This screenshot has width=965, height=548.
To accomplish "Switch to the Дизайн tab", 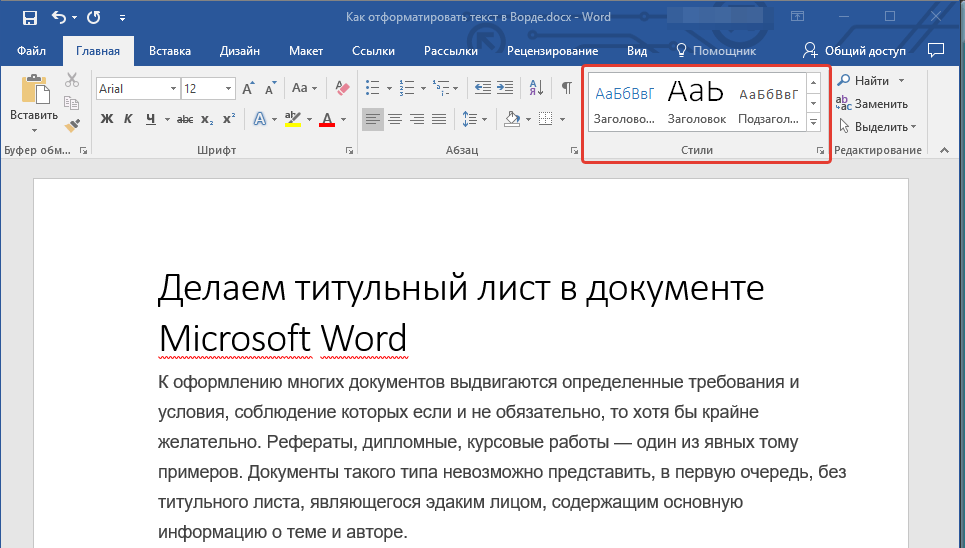I will (240, 51).
